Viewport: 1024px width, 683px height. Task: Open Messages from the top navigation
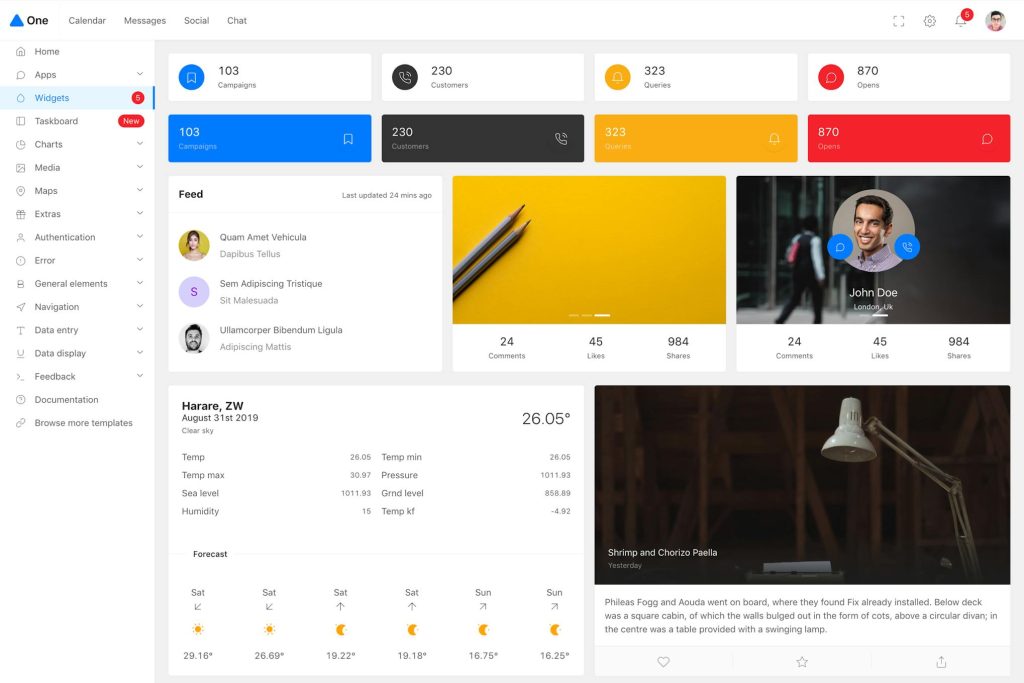pos(145,21)
